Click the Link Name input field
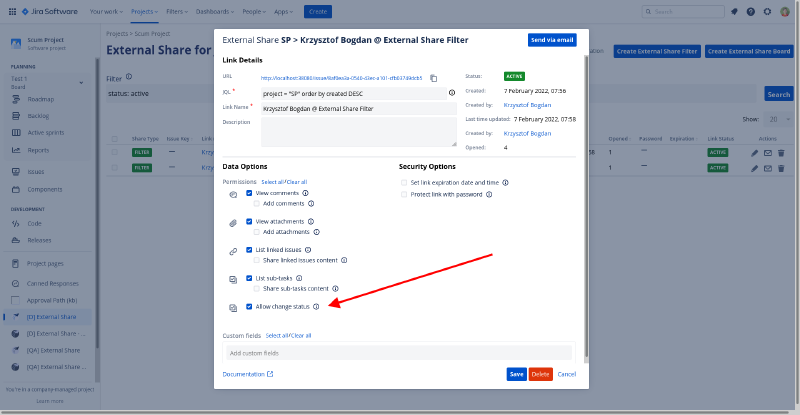Viewport: 800px width, 415px height. 359,108
